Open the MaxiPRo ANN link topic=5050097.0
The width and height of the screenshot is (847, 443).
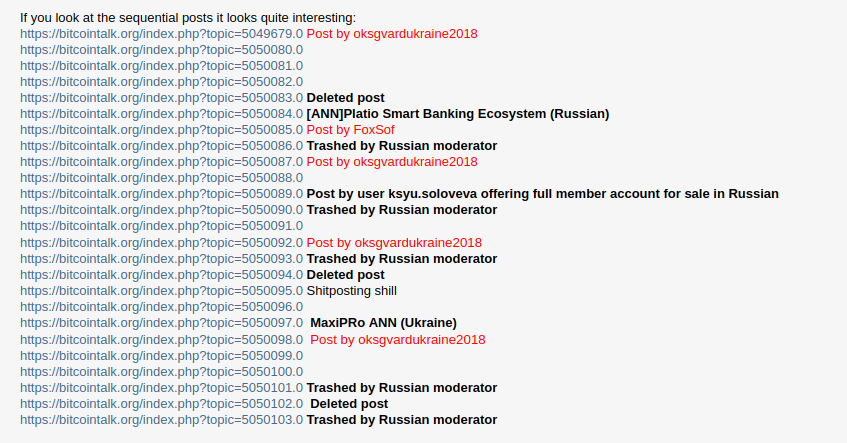coord(162,323)
